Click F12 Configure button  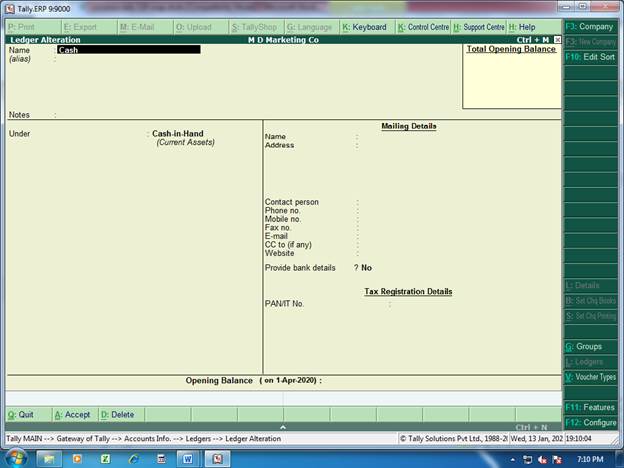(x=590, y=422)
